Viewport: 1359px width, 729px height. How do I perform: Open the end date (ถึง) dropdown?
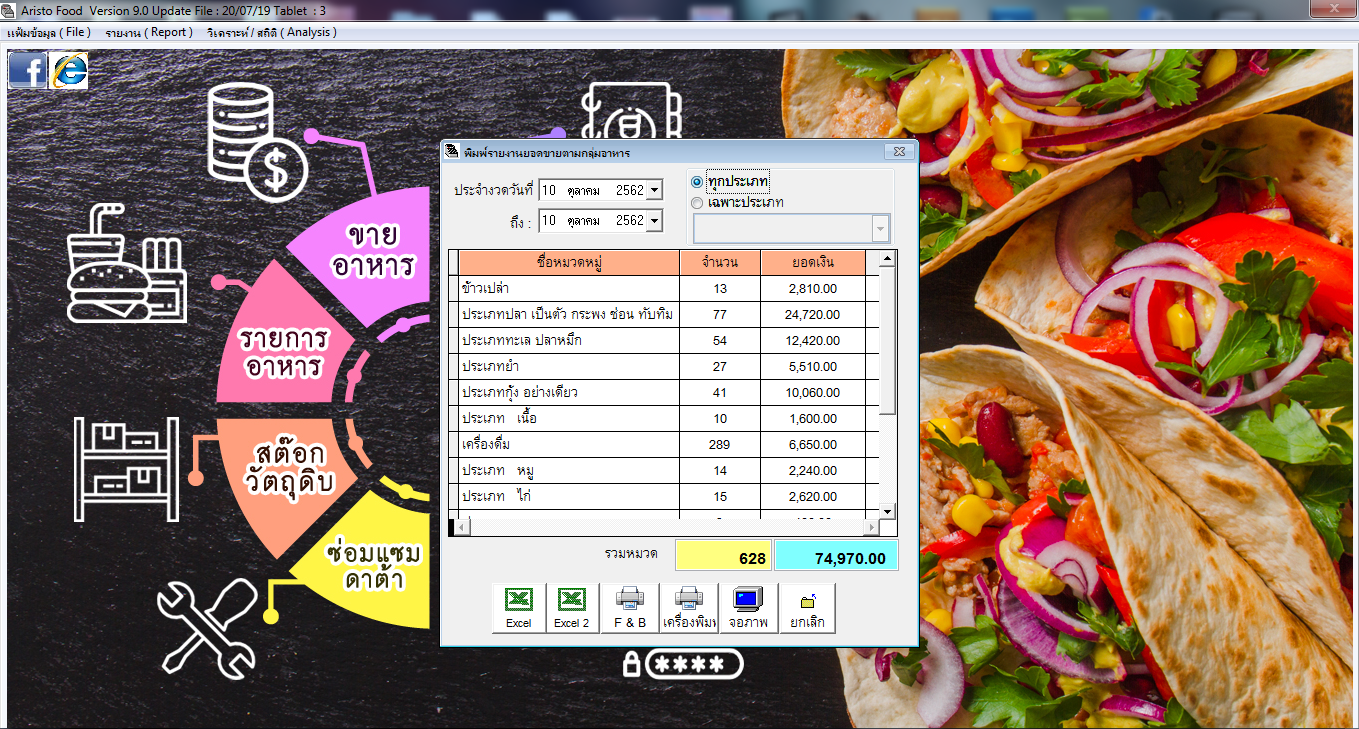point(654,220)
